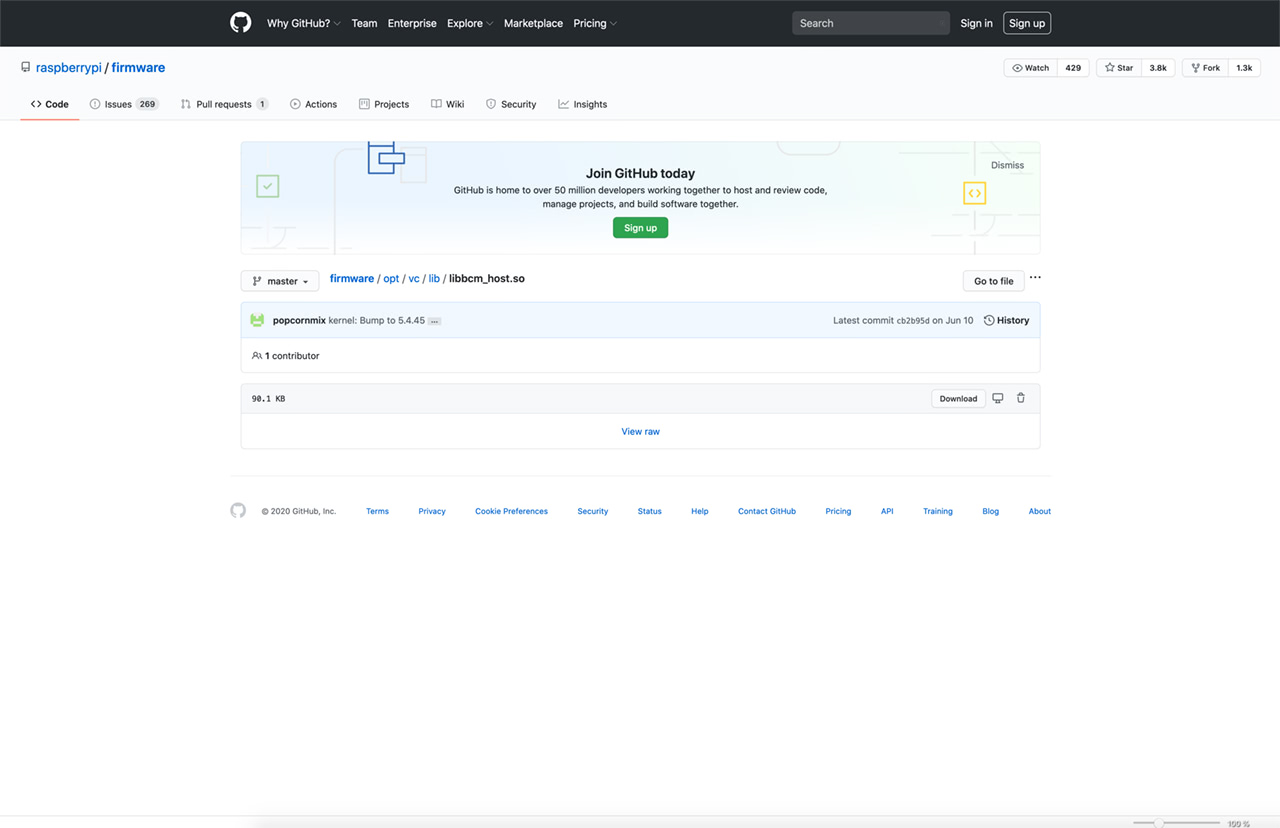This screenshot has width=1280, height=828.
Task: Open the Cookie Preferences link
Action: (511, 511)
